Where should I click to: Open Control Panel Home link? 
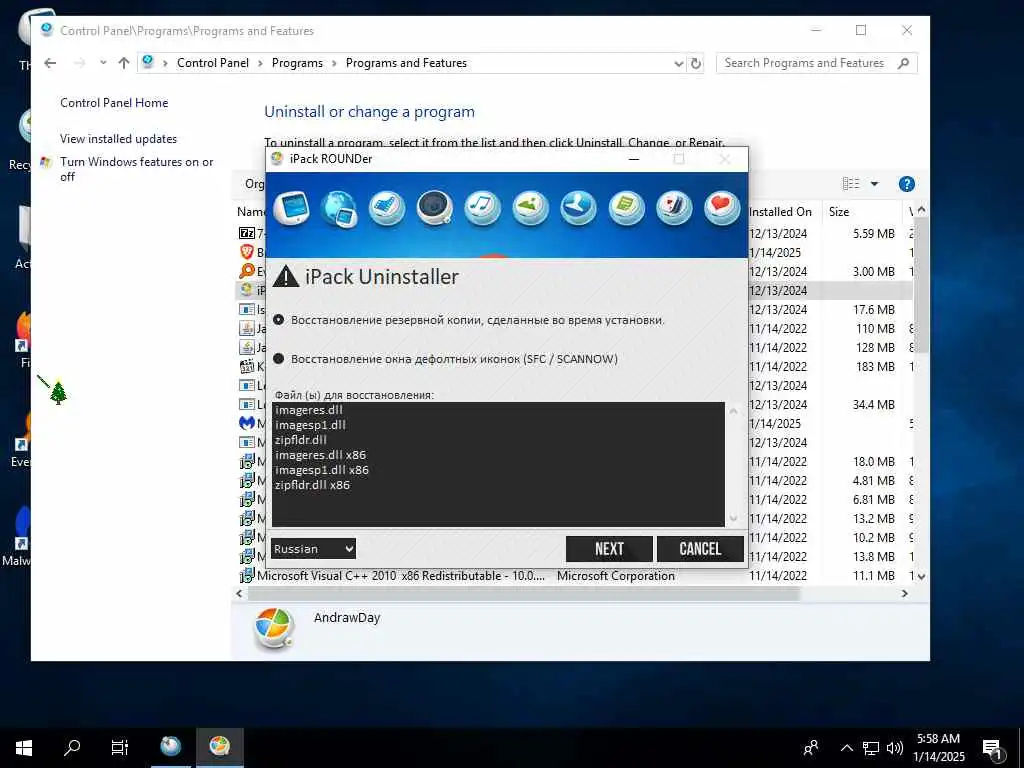(114, 103)
